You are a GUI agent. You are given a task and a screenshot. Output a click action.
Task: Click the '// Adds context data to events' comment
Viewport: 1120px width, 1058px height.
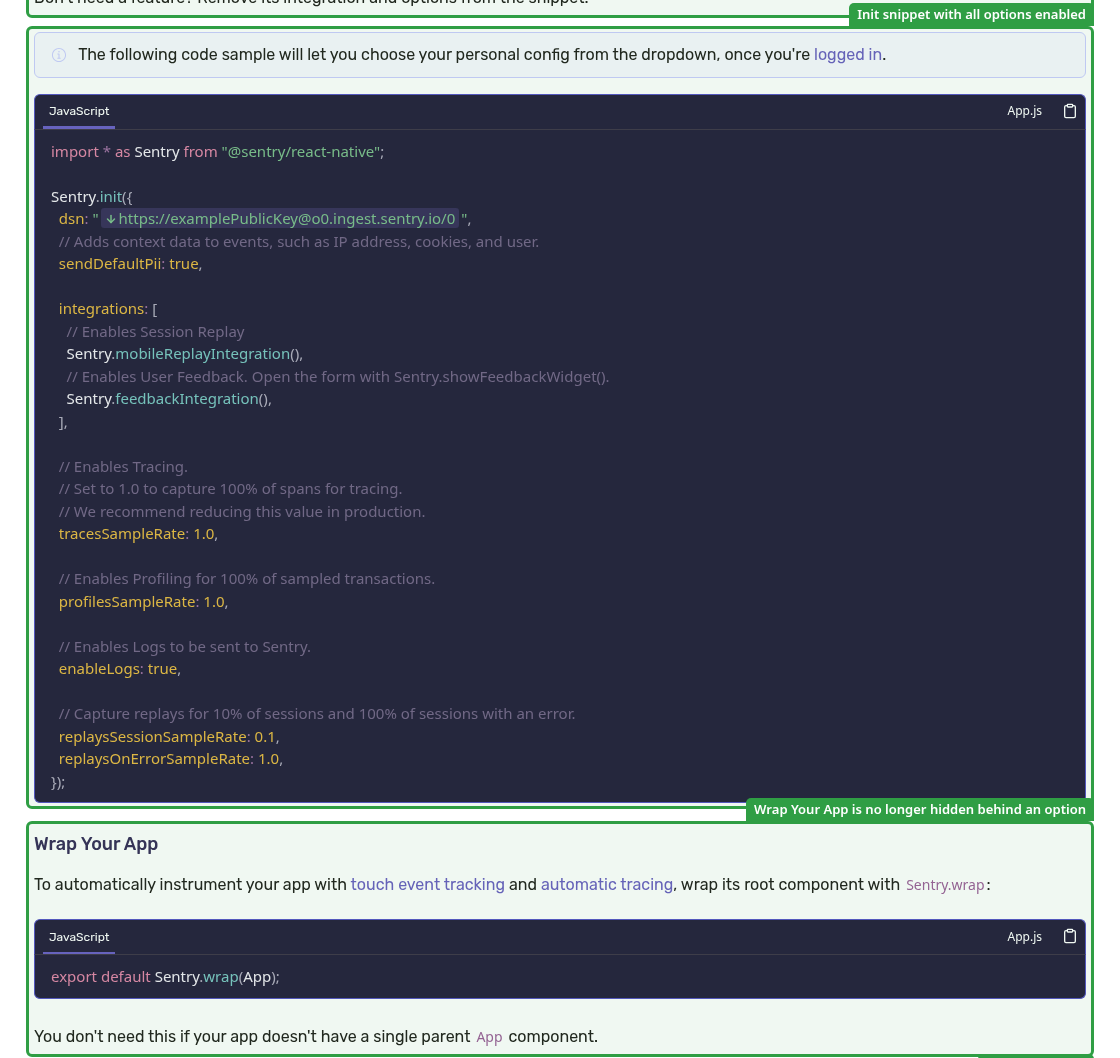coord(299,242)
